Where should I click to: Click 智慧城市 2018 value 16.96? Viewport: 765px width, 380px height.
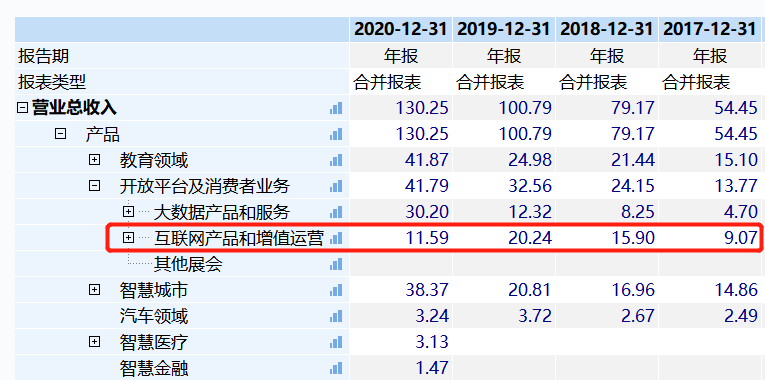point(633,290)
